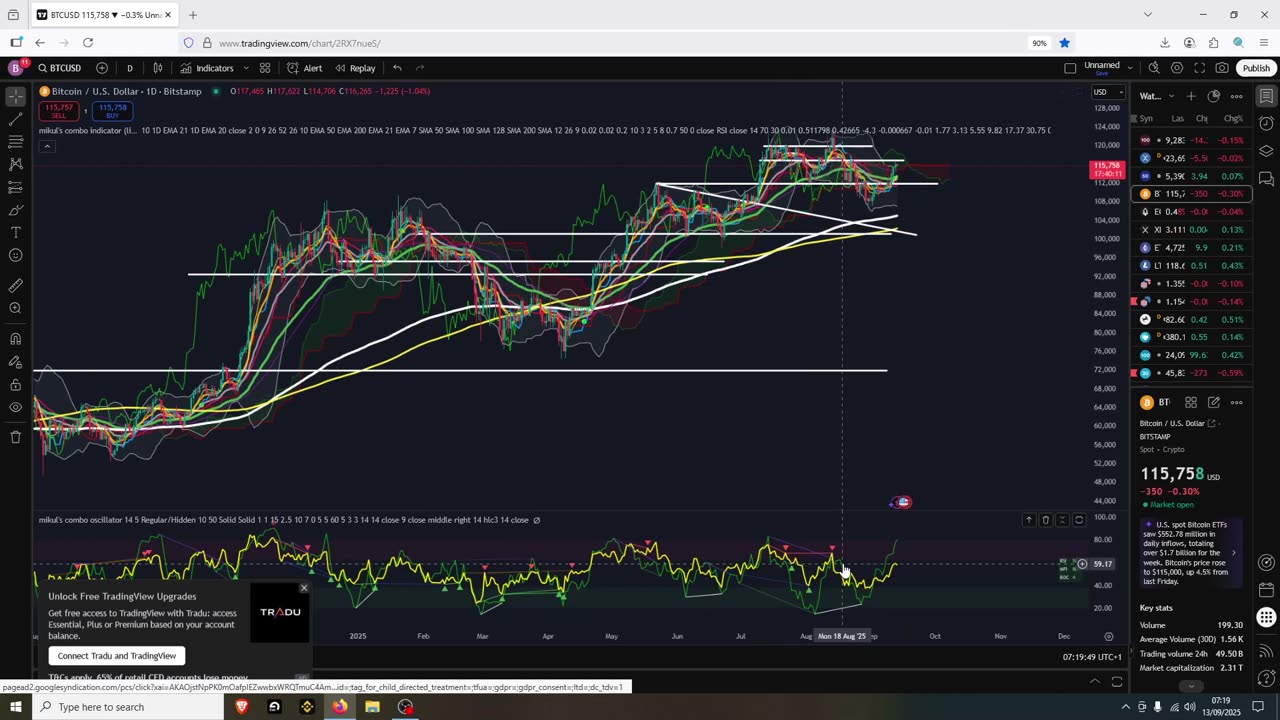Add symbol to watchlist plus icon
Image resolution: width=1280 pixels, height=720 pixels.
1191,96
